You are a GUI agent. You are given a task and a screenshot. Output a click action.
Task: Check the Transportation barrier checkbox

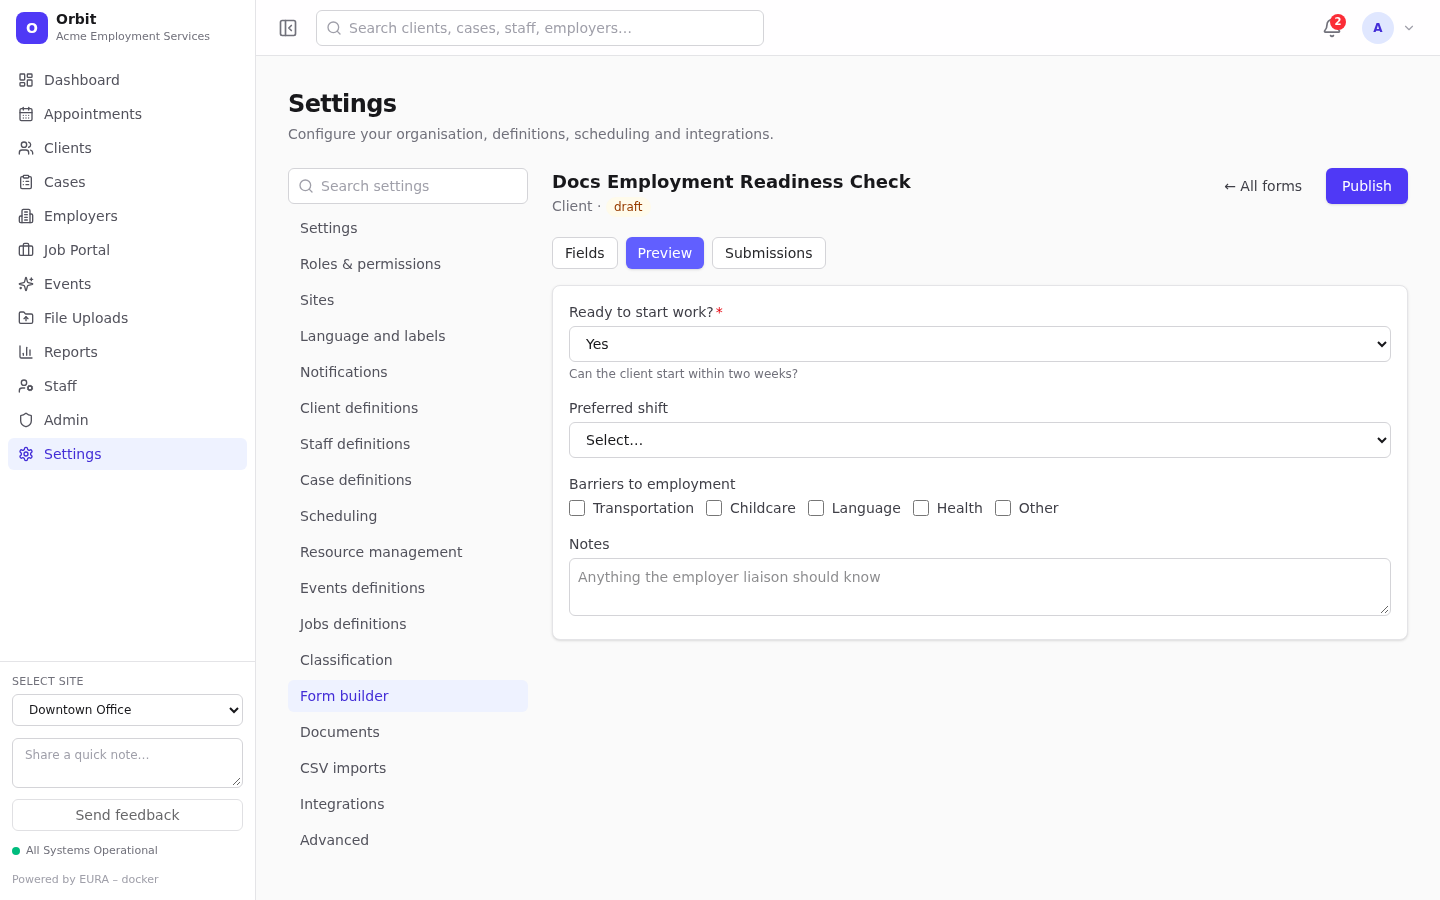(577, 508)
